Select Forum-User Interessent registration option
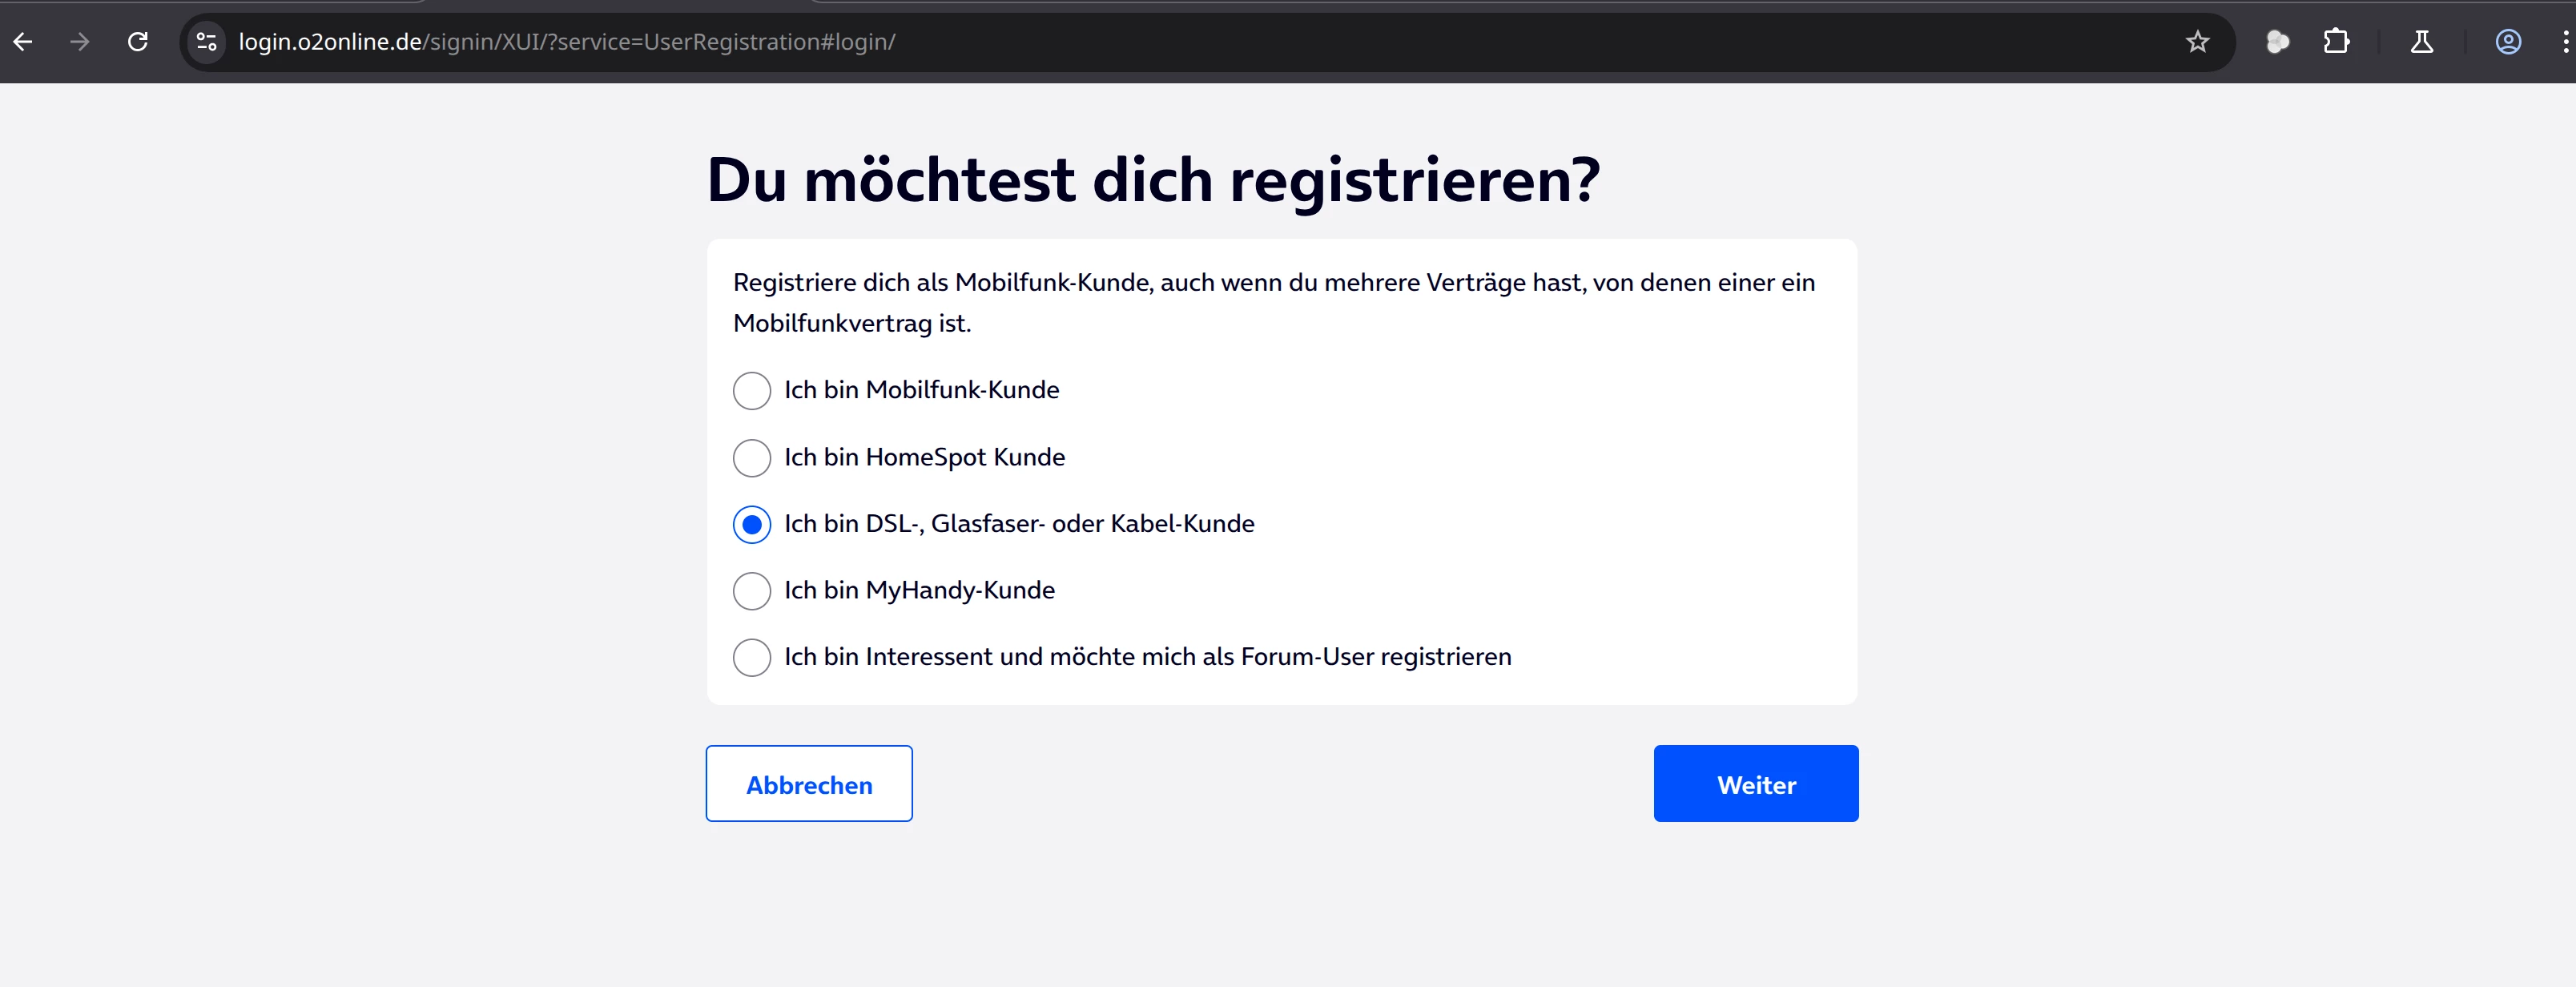The width and height of the screenshot is (2576, 987). 752,658
